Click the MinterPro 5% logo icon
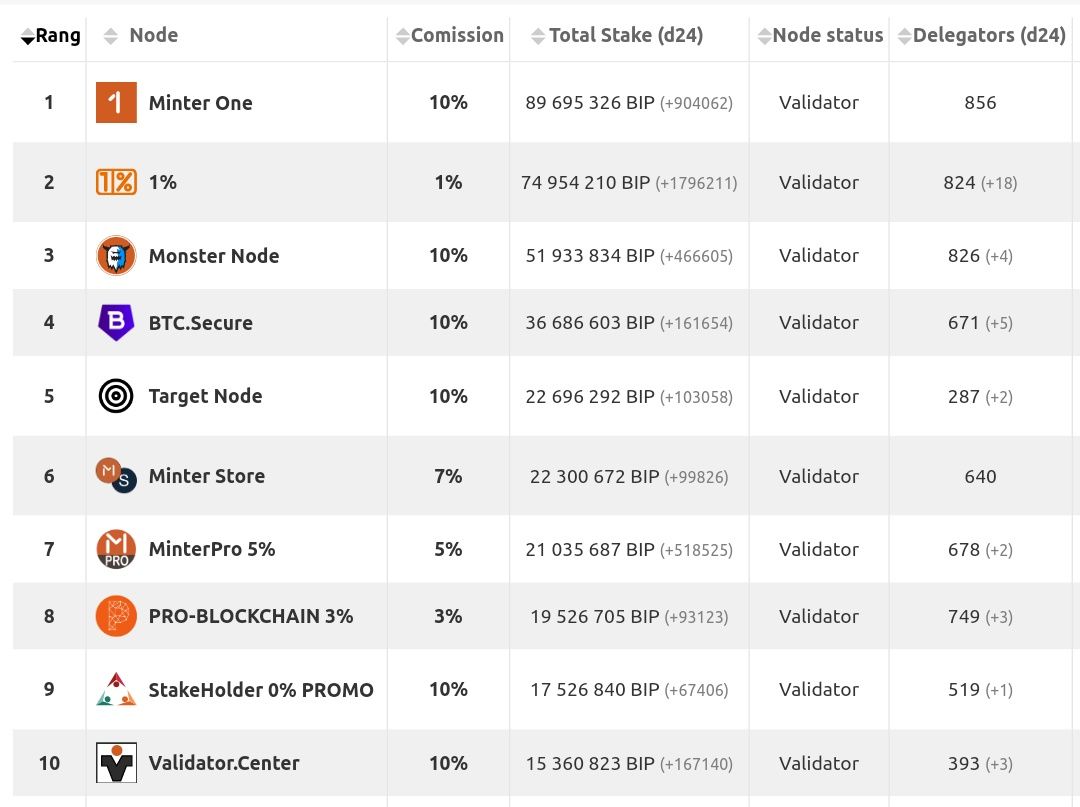1080x807 pixels. tap(116, 549)
